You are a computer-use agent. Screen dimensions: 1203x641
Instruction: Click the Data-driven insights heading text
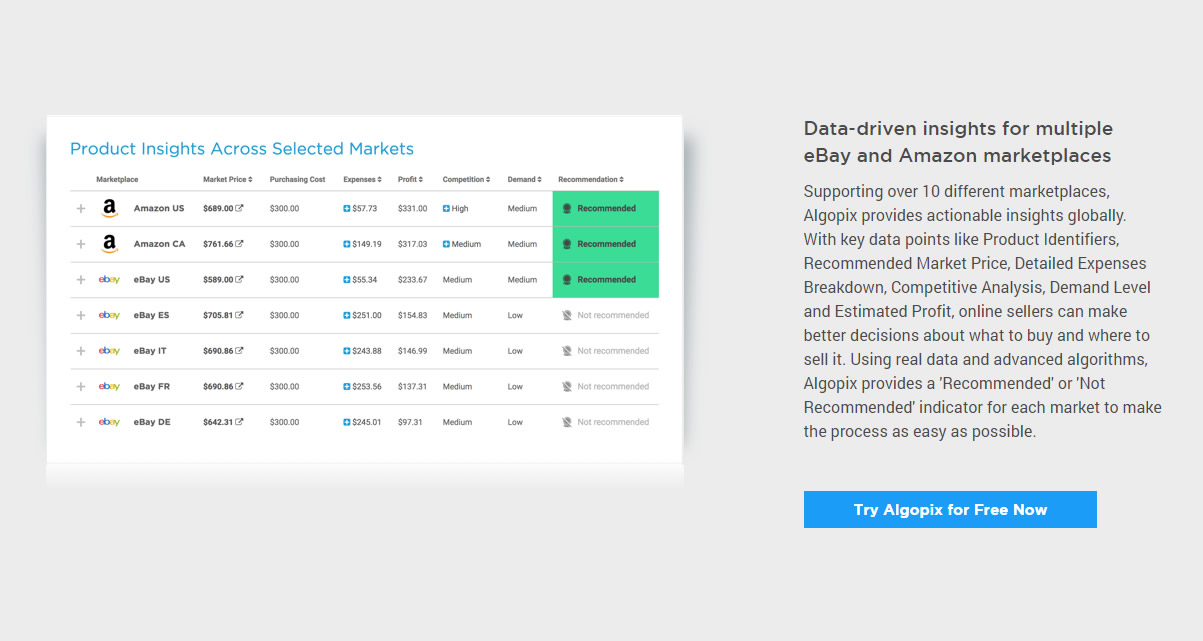(958, 142)
